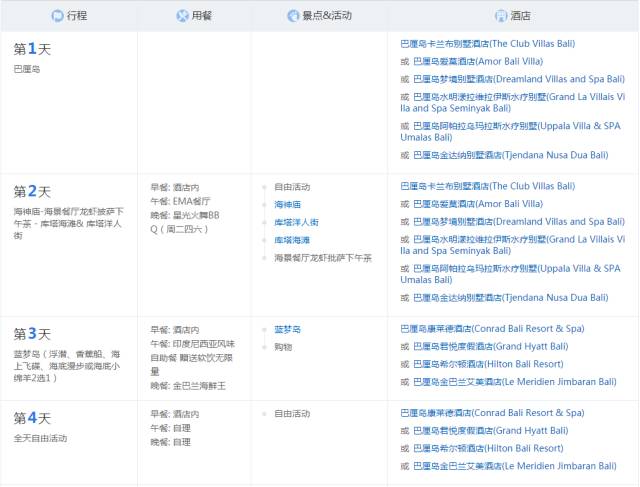
Task: Click Day 2 早餐: 酒店内 text
Action: pyautogui.click(x=175, y=187)
